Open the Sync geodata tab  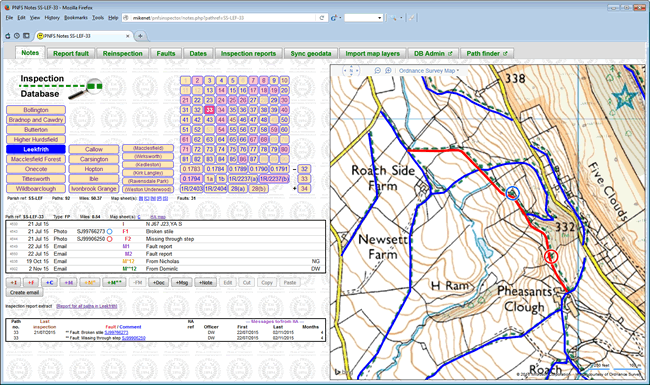click(x=311, y=53)
